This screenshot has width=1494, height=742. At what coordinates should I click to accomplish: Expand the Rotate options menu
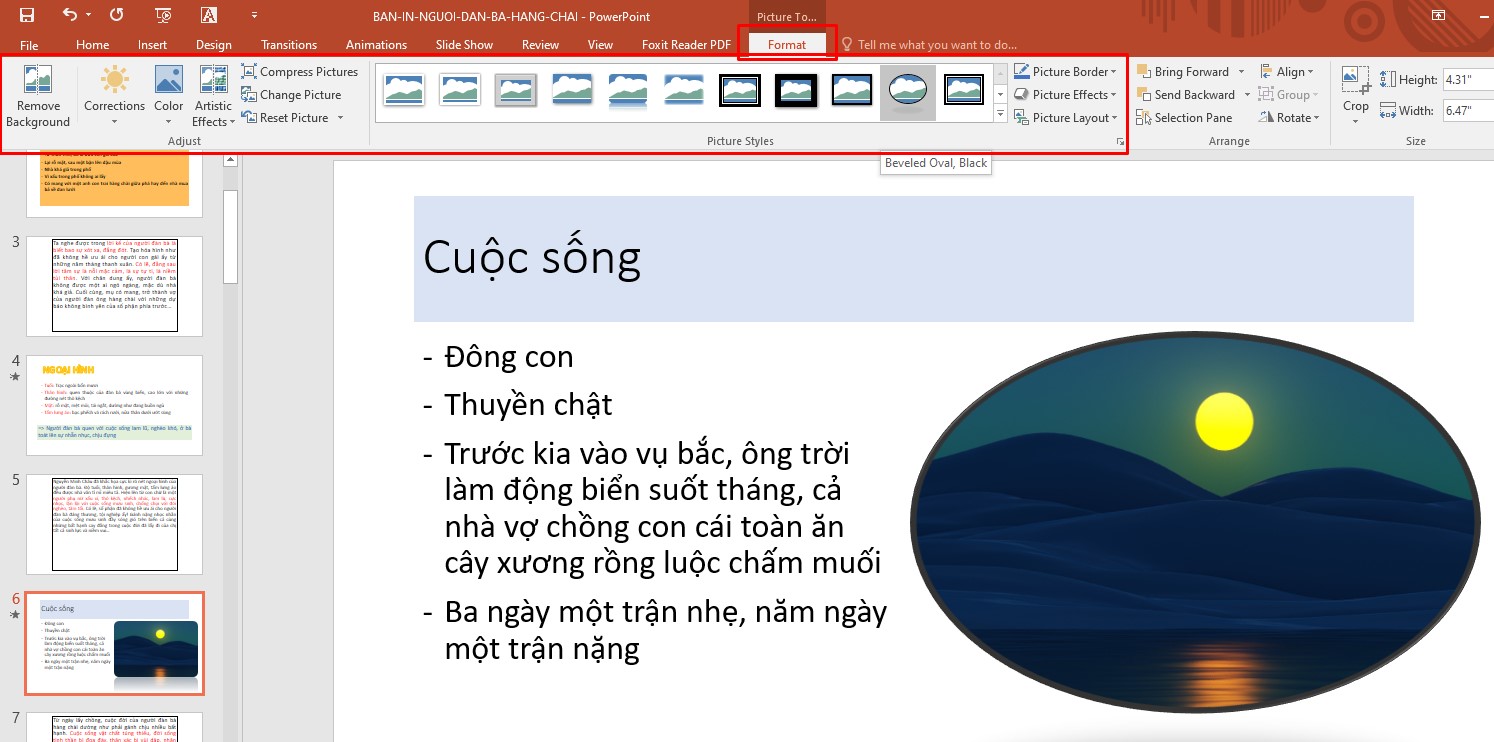(1289, 117)
